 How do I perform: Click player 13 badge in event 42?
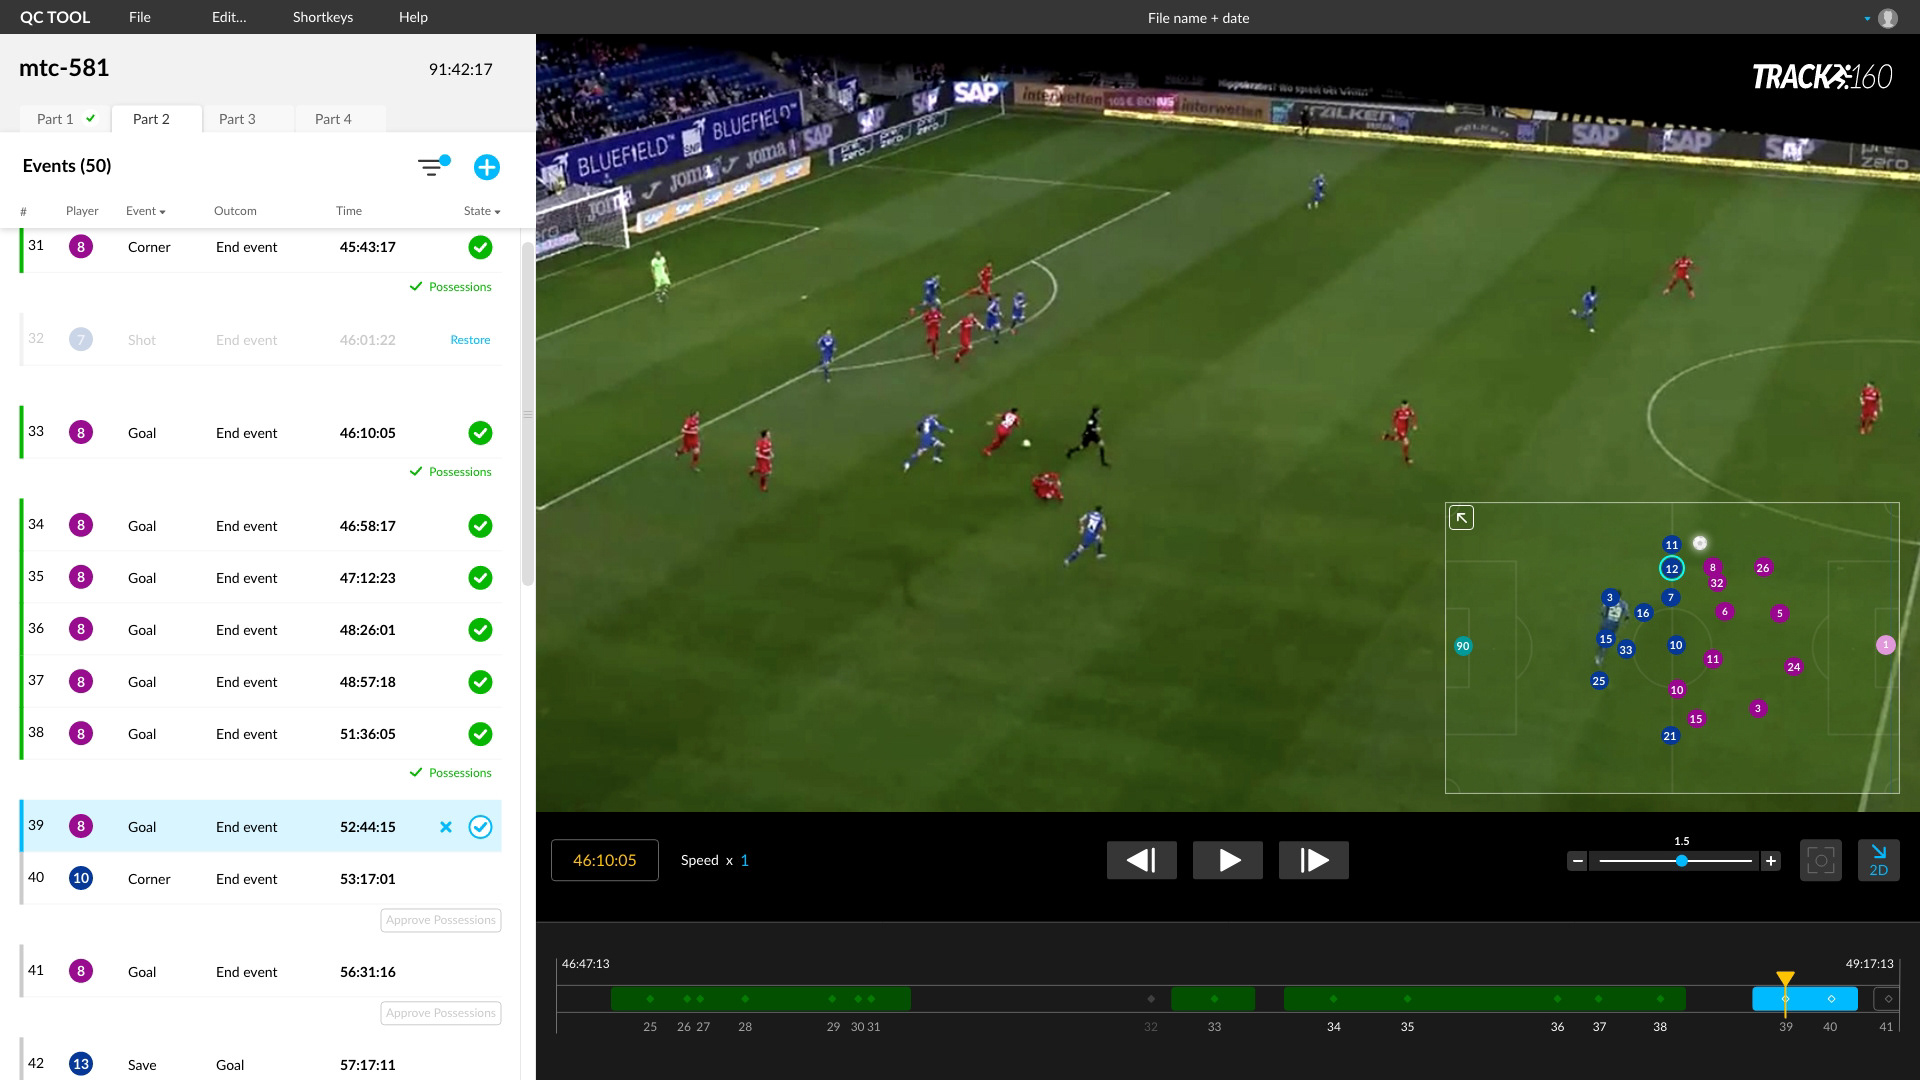click(x=81, y=1065)
